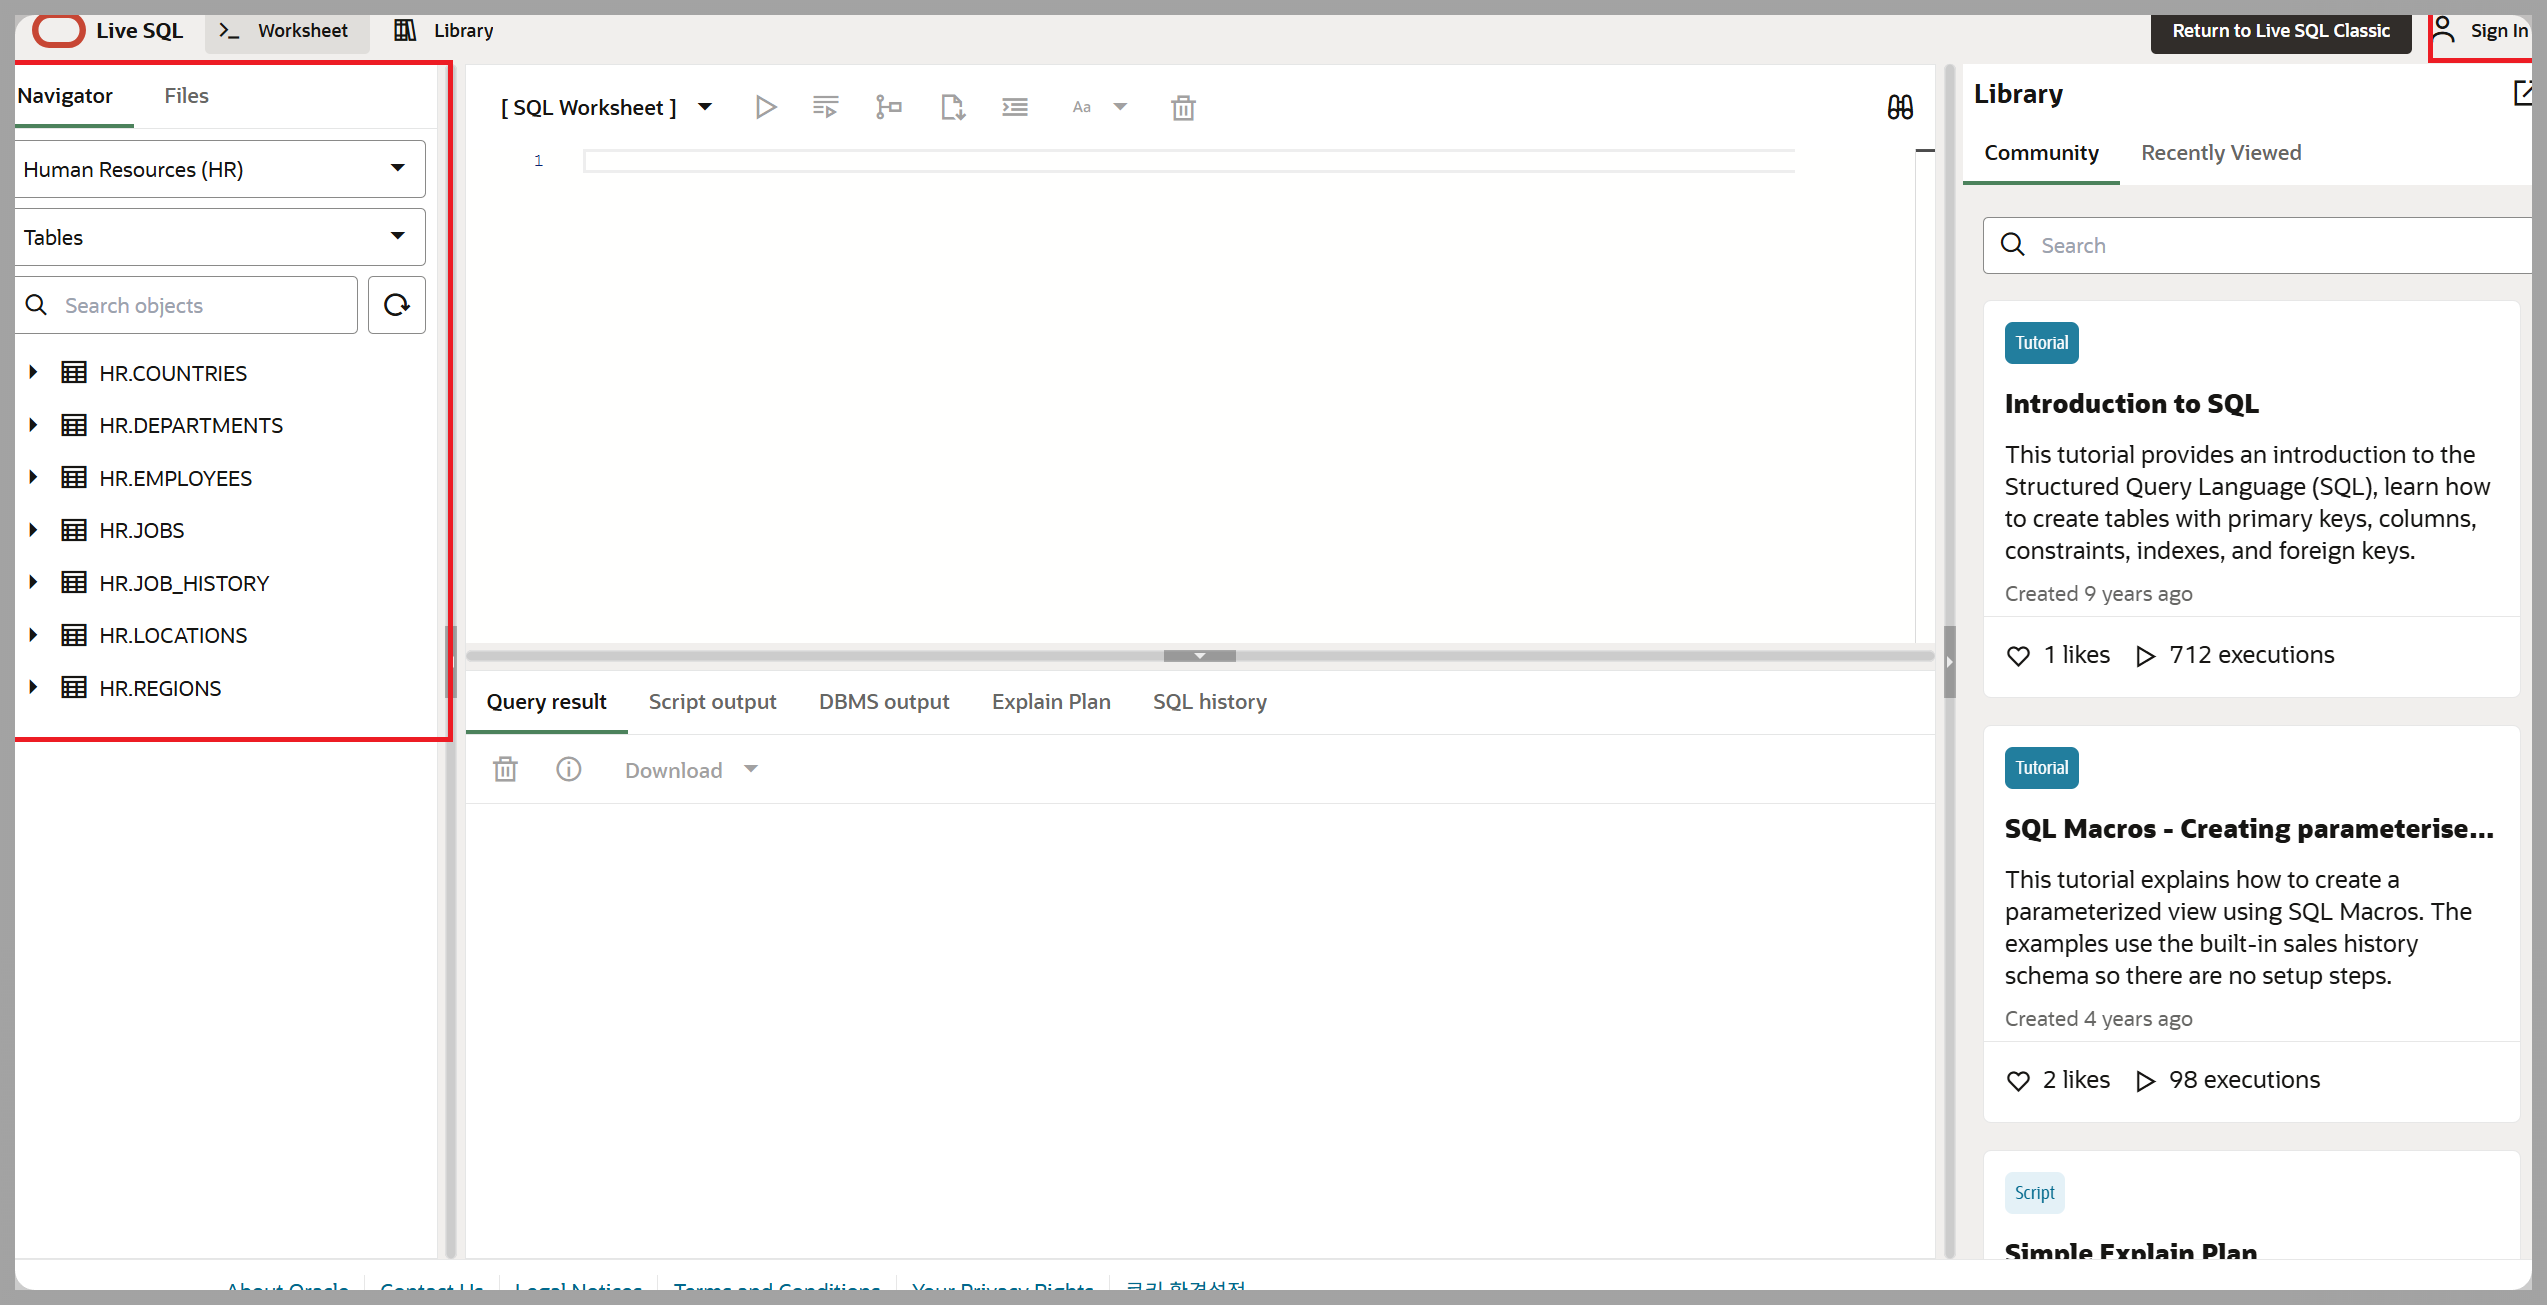The image size is (2547, 1305).
Task: Open the SQL Worksheet name dropdown
Action: coord(705,107)
